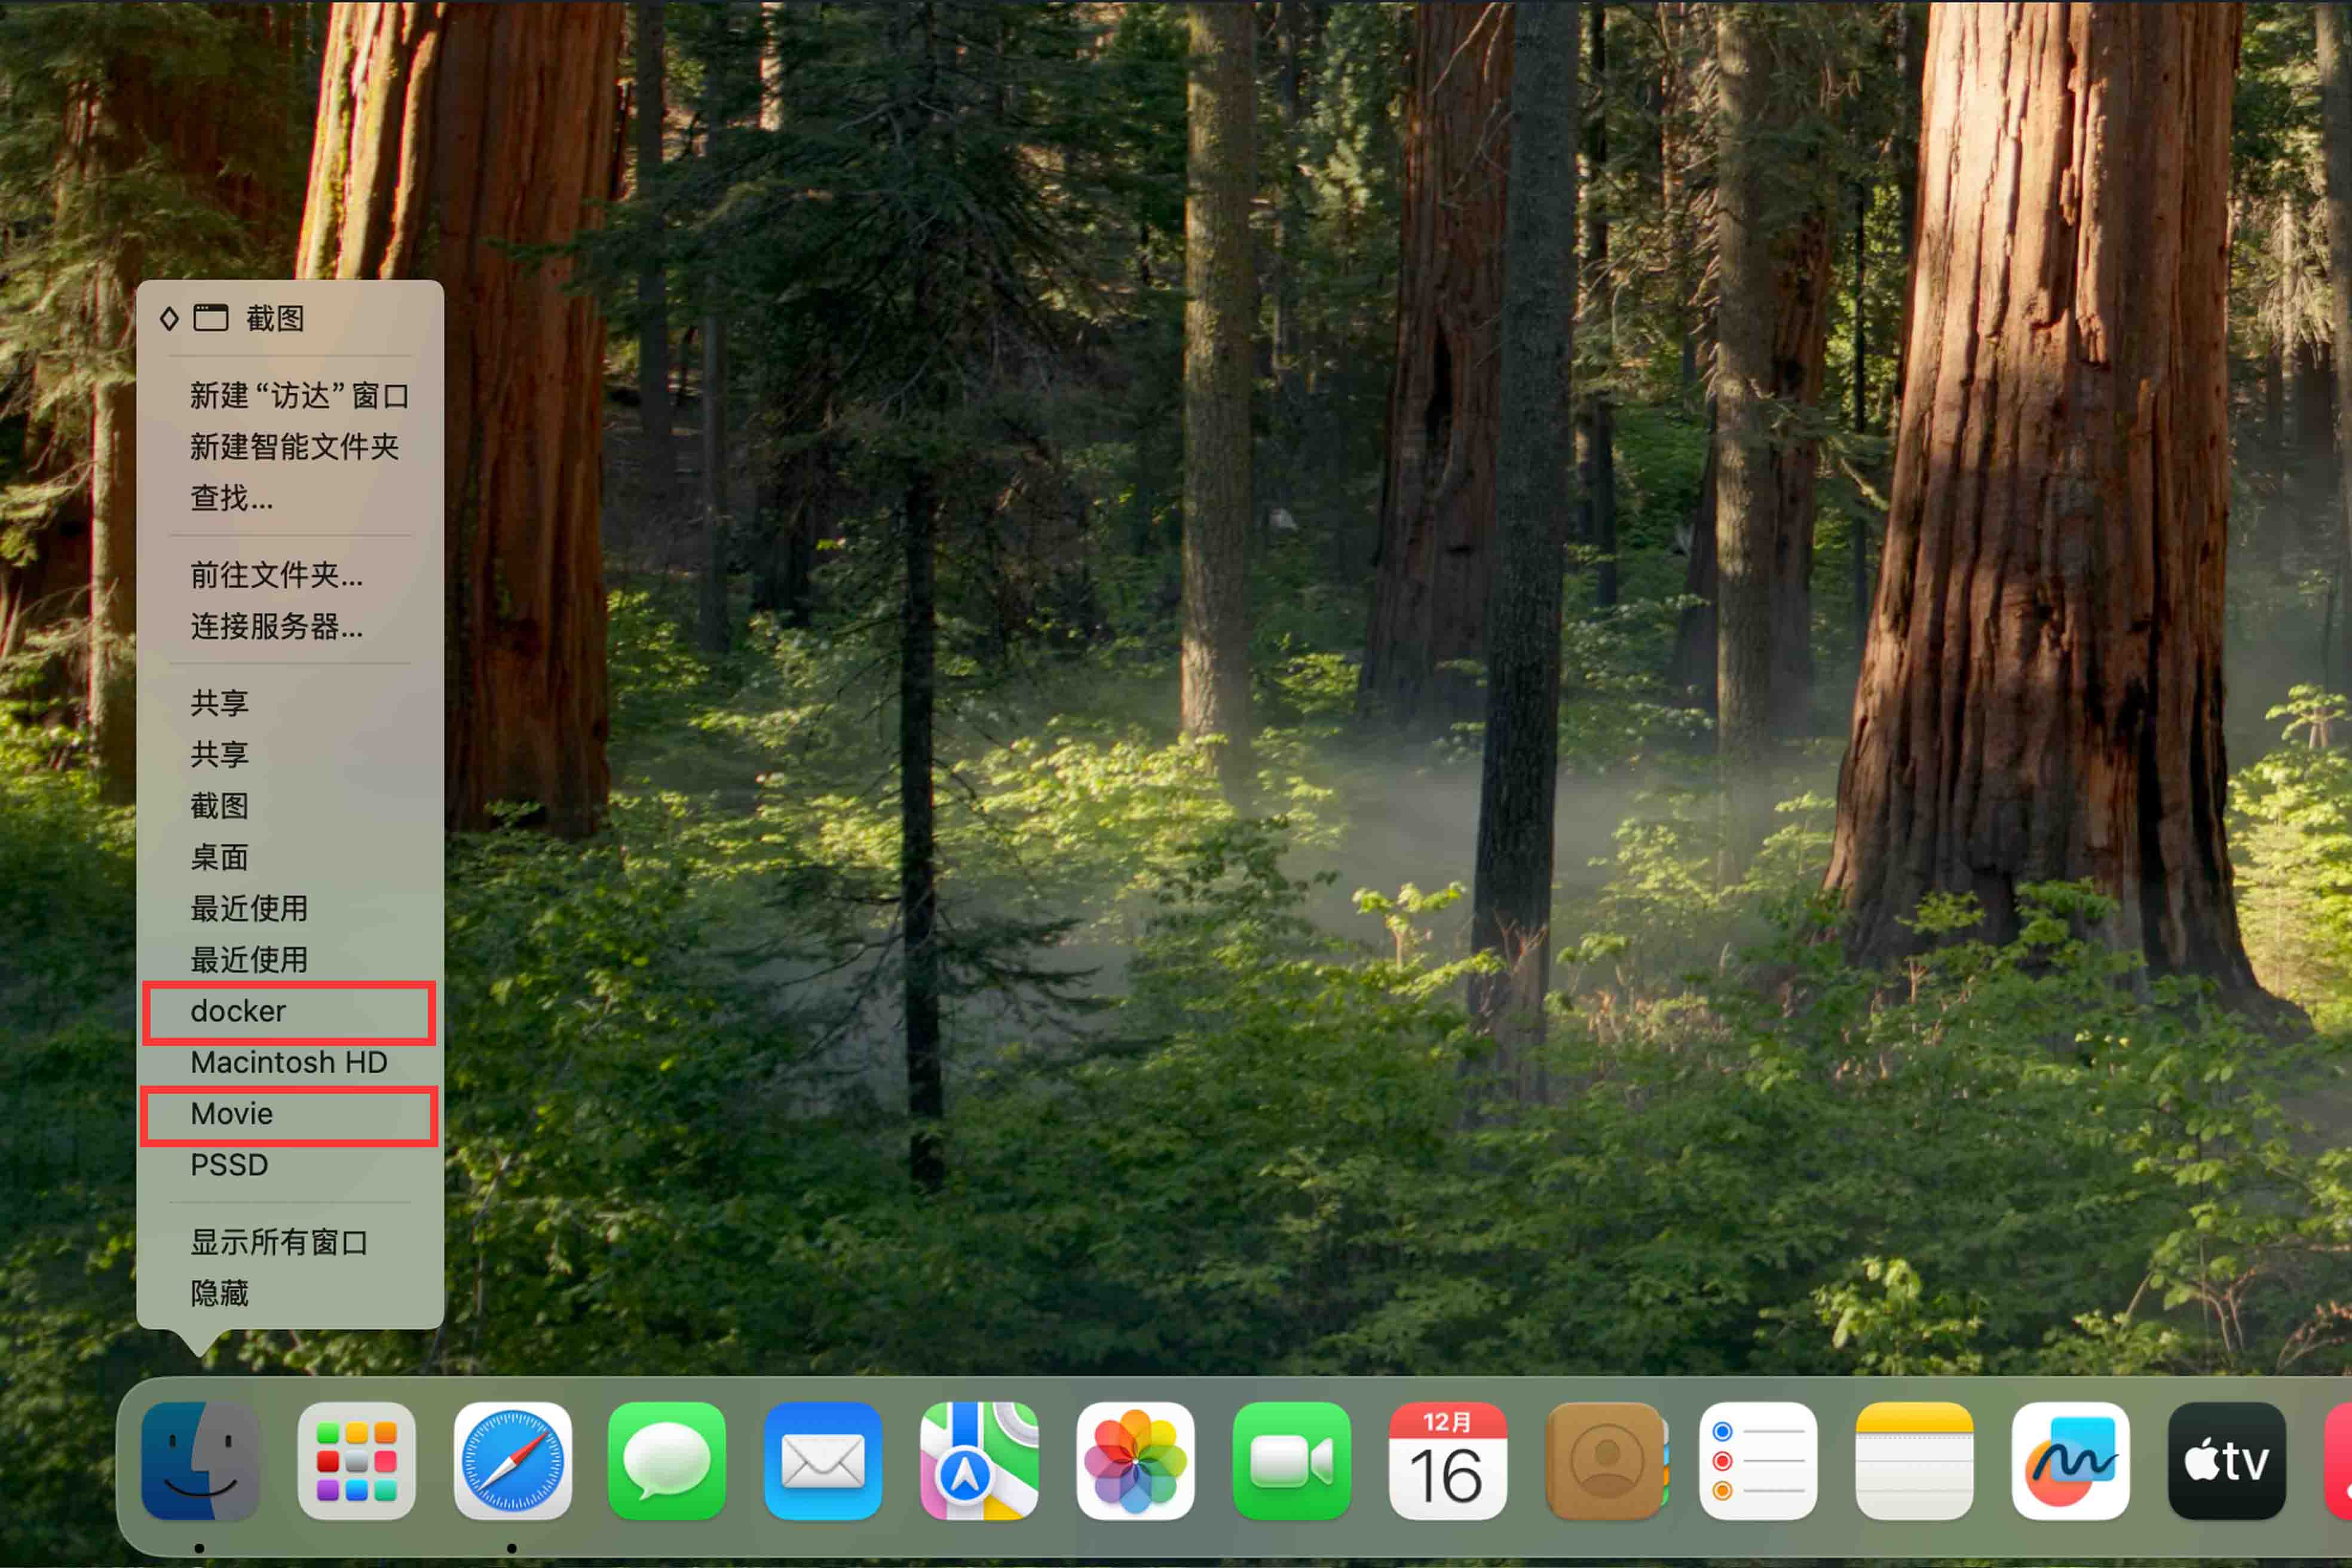2352x1568 pixels.
Task: Open the Reminders app icon
Action: (1758, 1461)
